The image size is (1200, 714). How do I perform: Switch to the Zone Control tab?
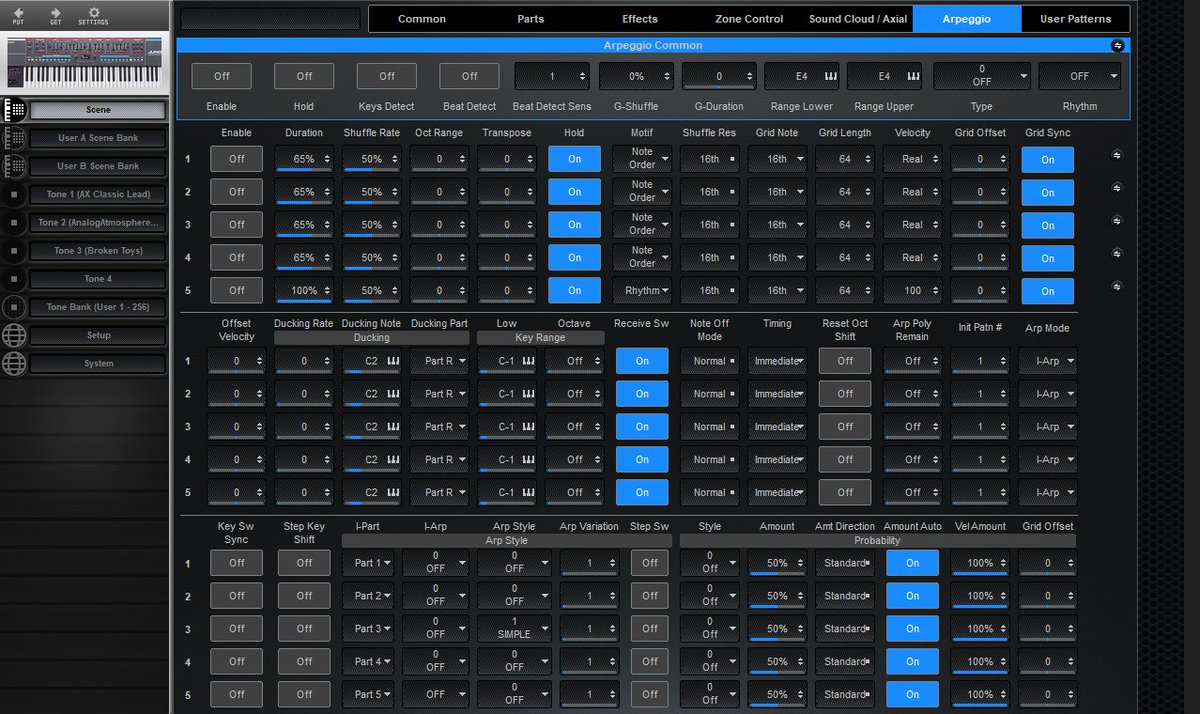tap(749, 19)
